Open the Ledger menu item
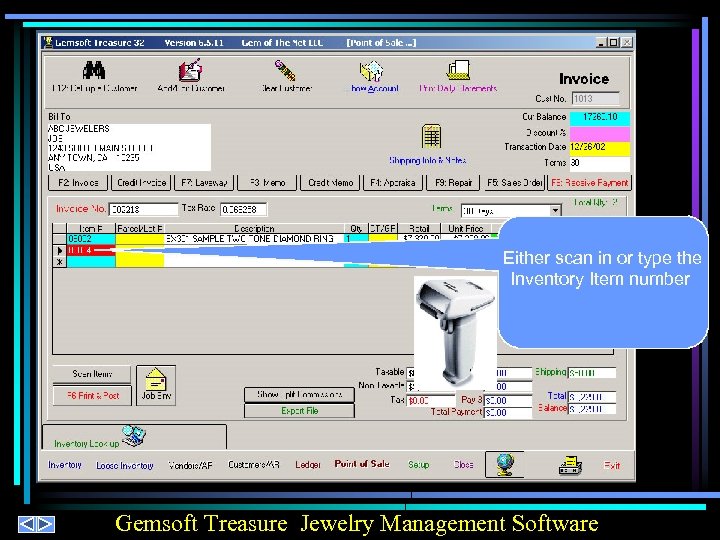The height and width of the screenshot is (540, 720). pyautogui.click(x=308, y=465)
